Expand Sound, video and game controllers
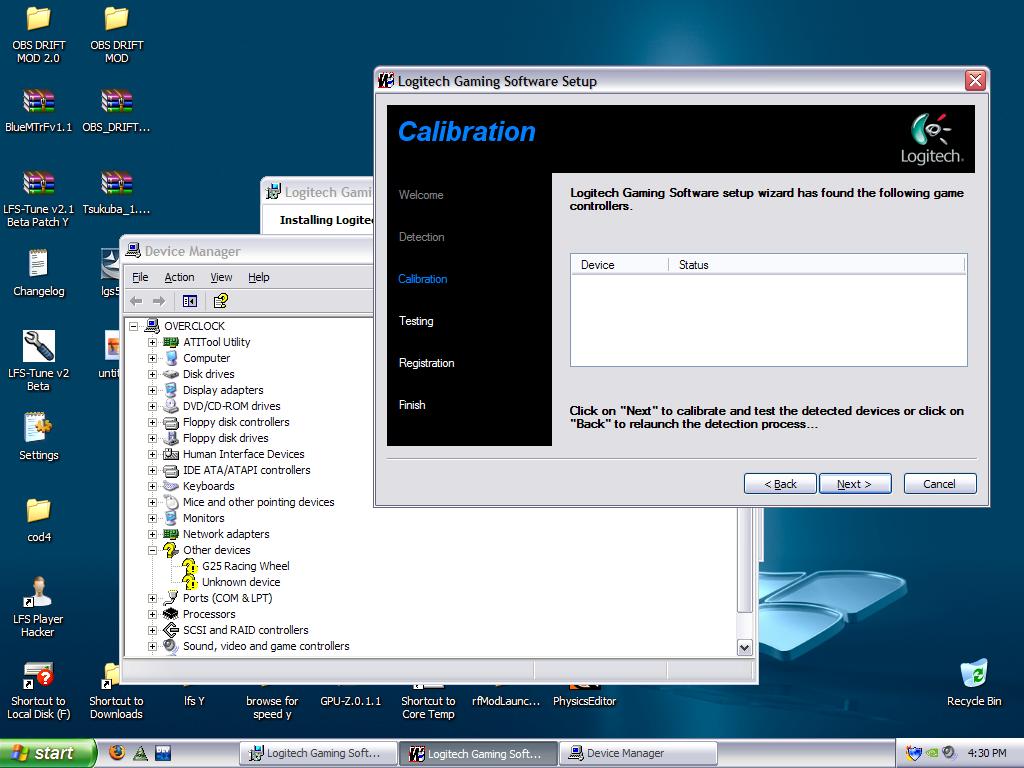 tap(152, 647)
